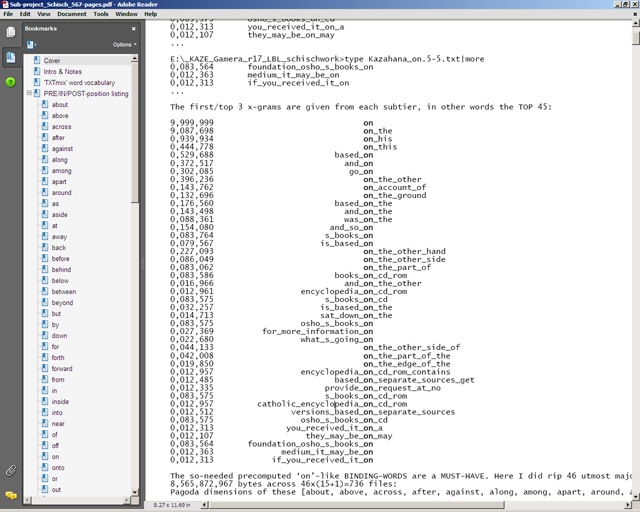This screenshot has height=512, width=640.
Task: Click the new bookmark options icon
Action: click(x=31, y=45)
